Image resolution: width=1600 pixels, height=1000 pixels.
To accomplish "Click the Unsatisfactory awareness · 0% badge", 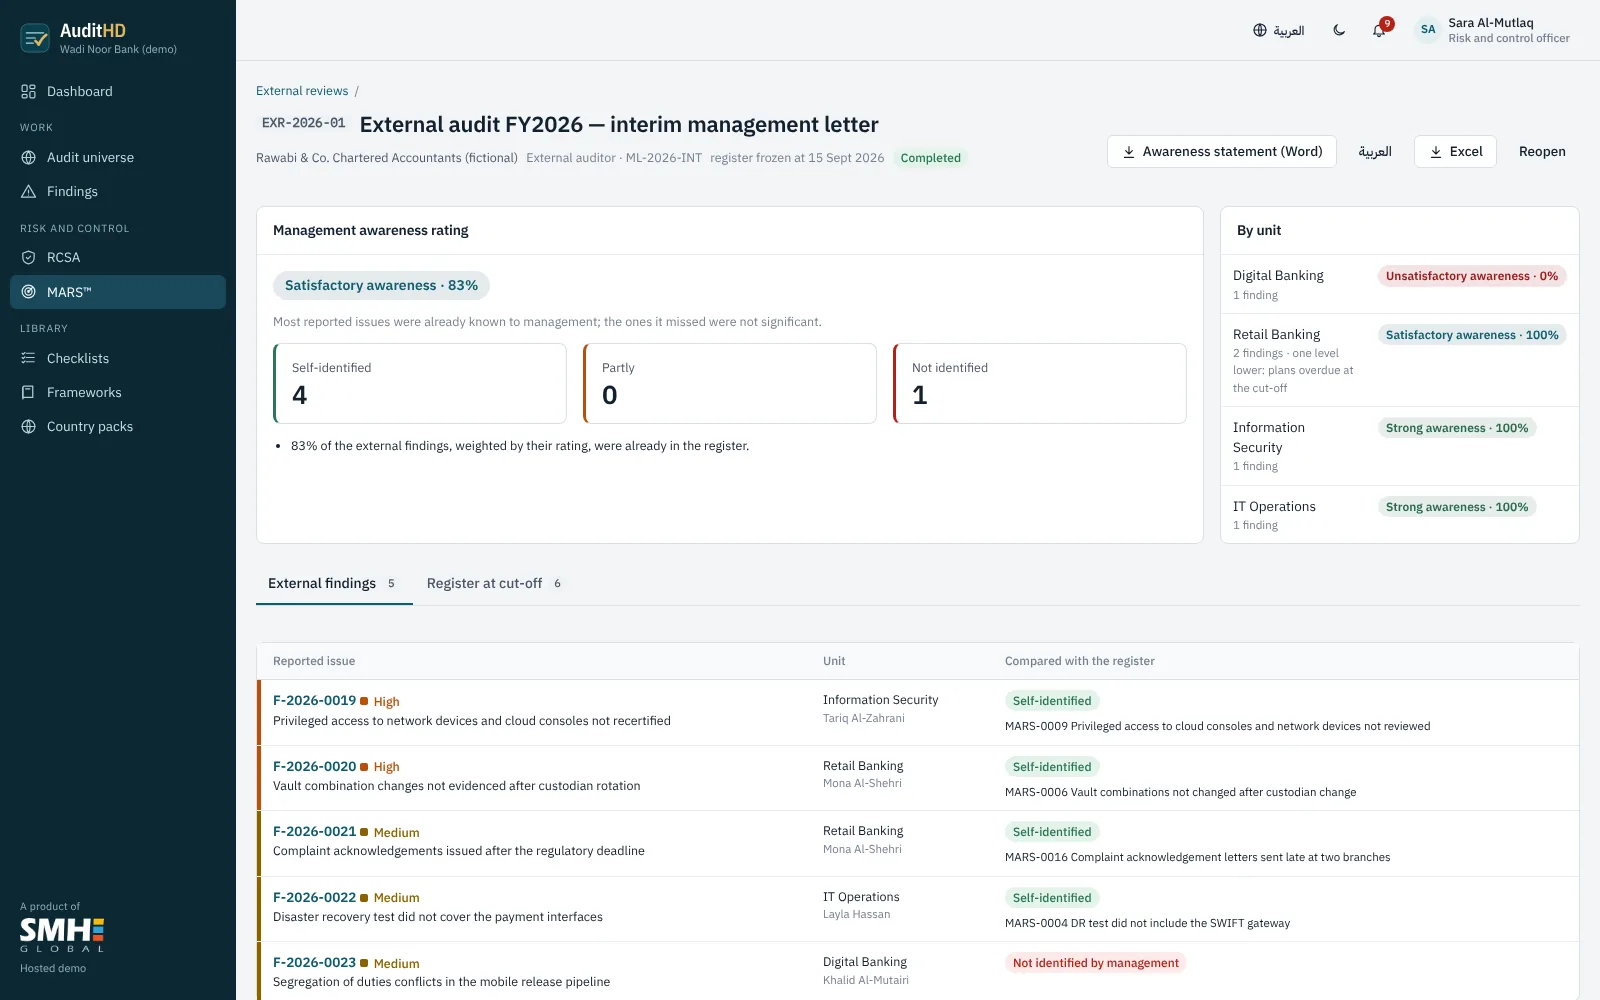I will click(x=1472, y=276).
